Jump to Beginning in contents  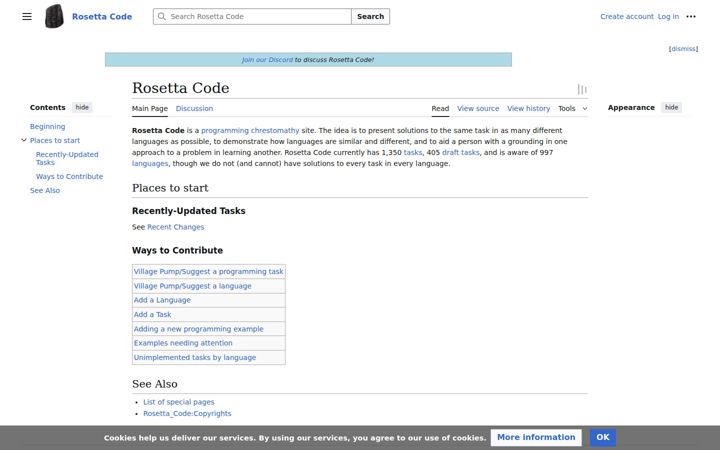point(47,126)
